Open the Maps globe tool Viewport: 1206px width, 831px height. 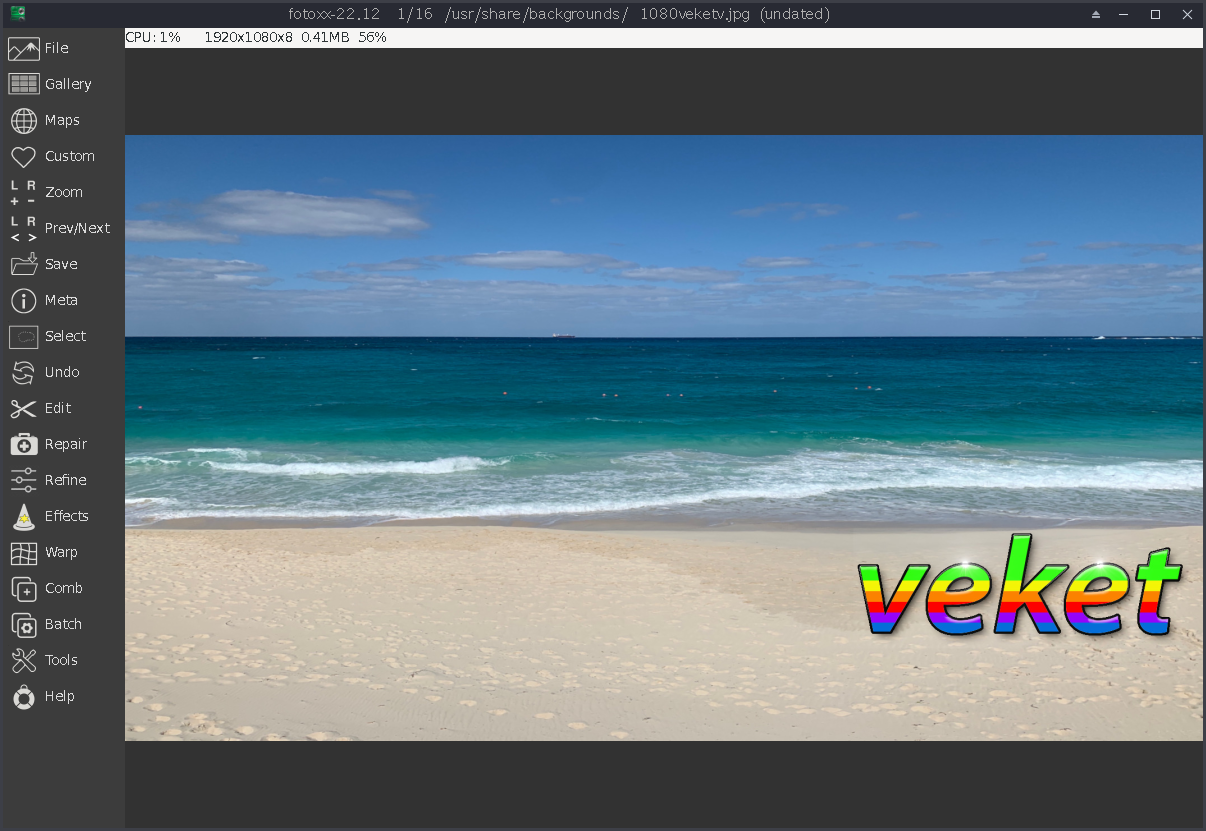45,120
